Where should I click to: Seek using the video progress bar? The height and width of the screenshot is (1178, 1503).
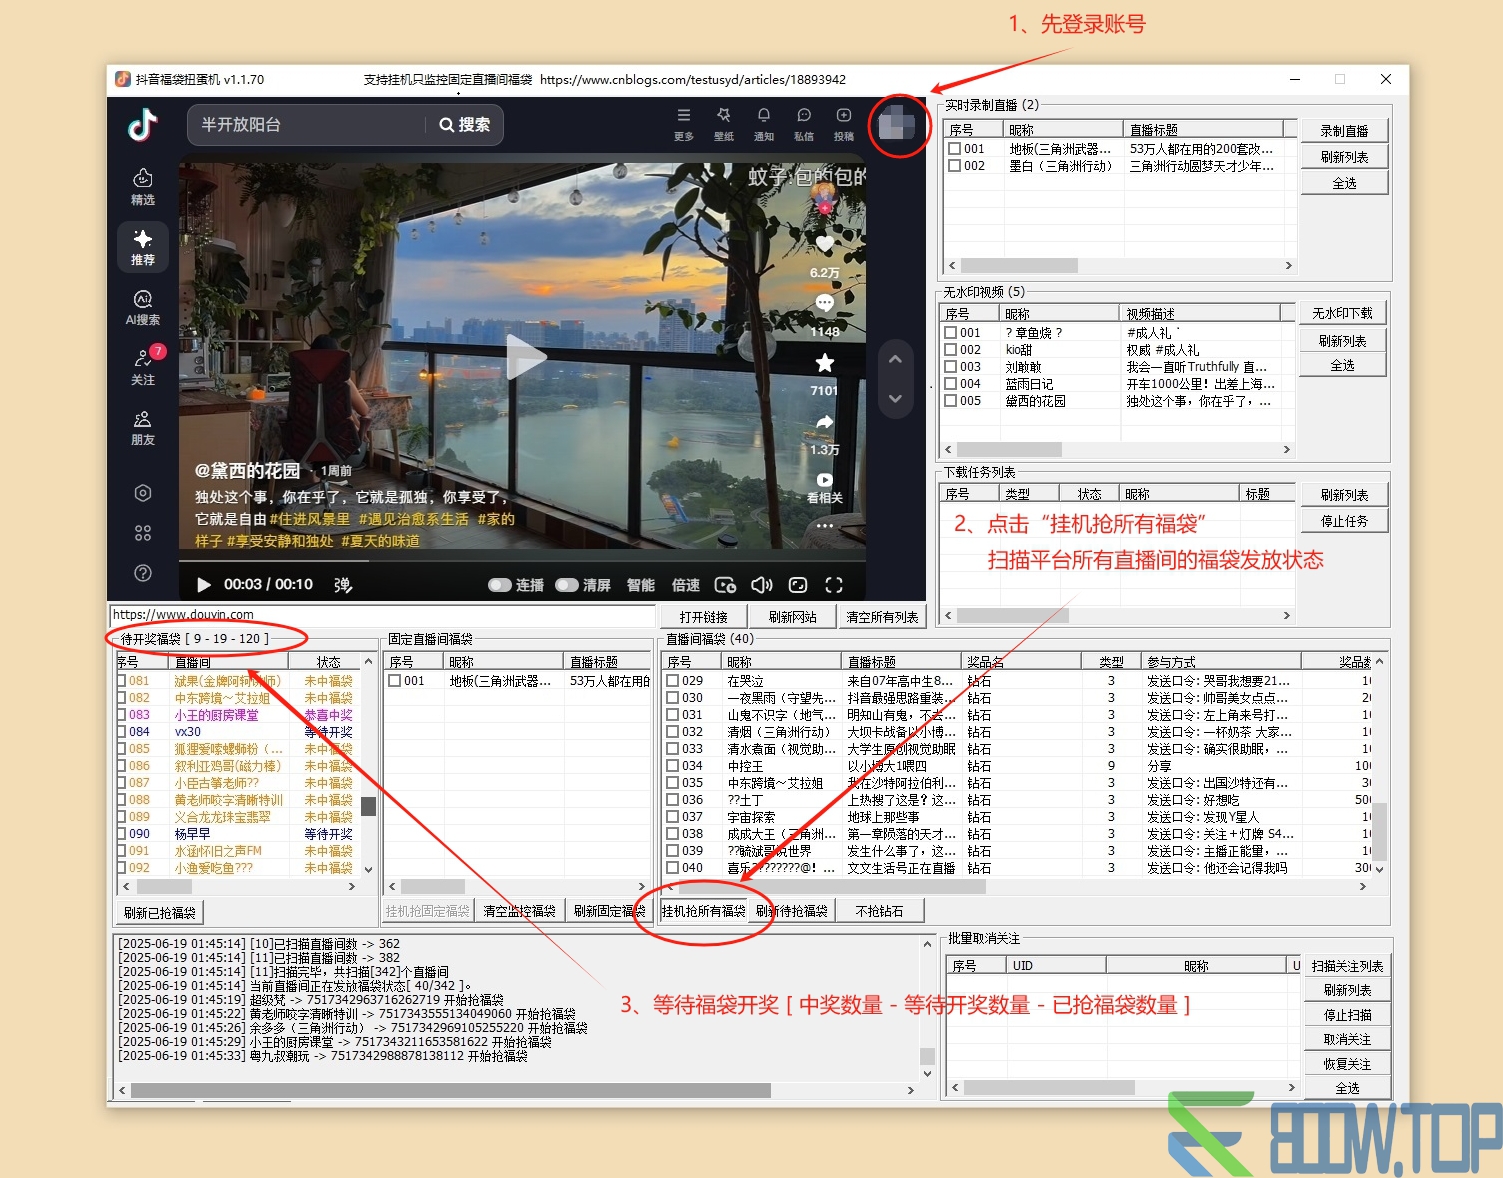(522, 562)
